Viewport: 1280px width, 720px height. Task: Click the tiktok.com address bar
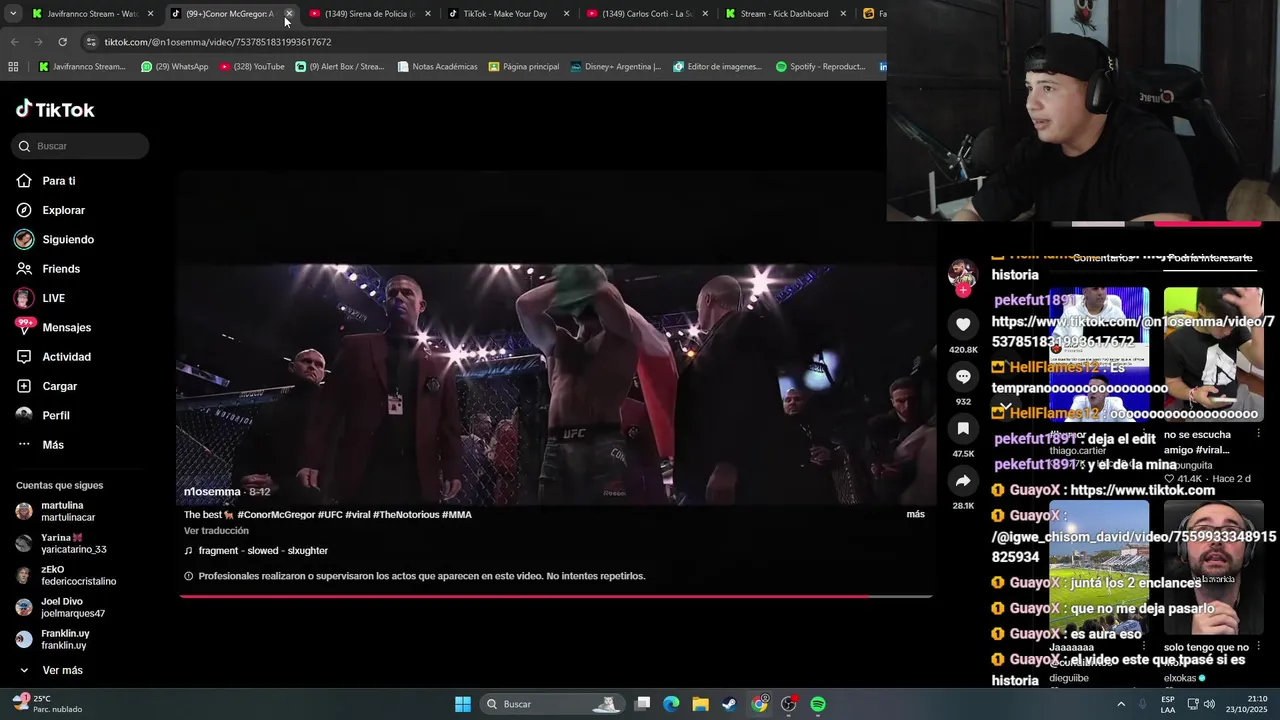tap(480, 42)
